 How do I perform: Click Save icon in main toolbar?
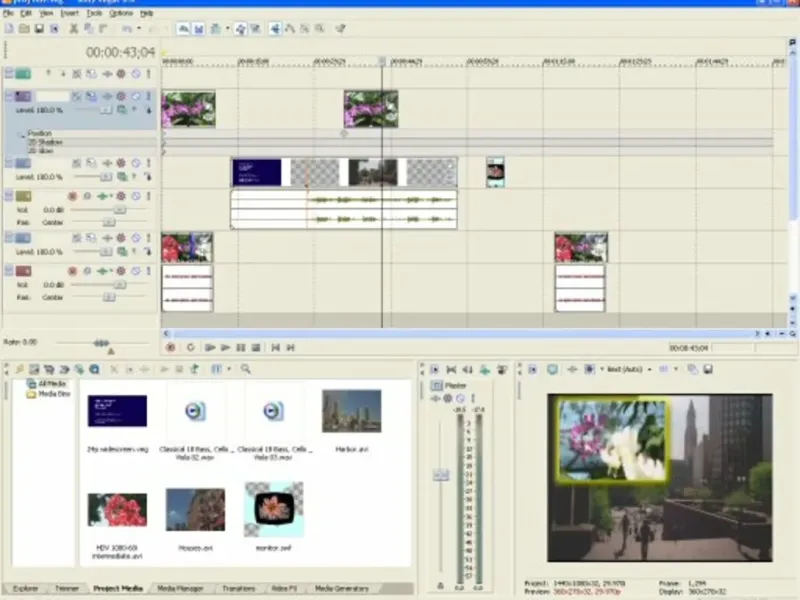39,29
